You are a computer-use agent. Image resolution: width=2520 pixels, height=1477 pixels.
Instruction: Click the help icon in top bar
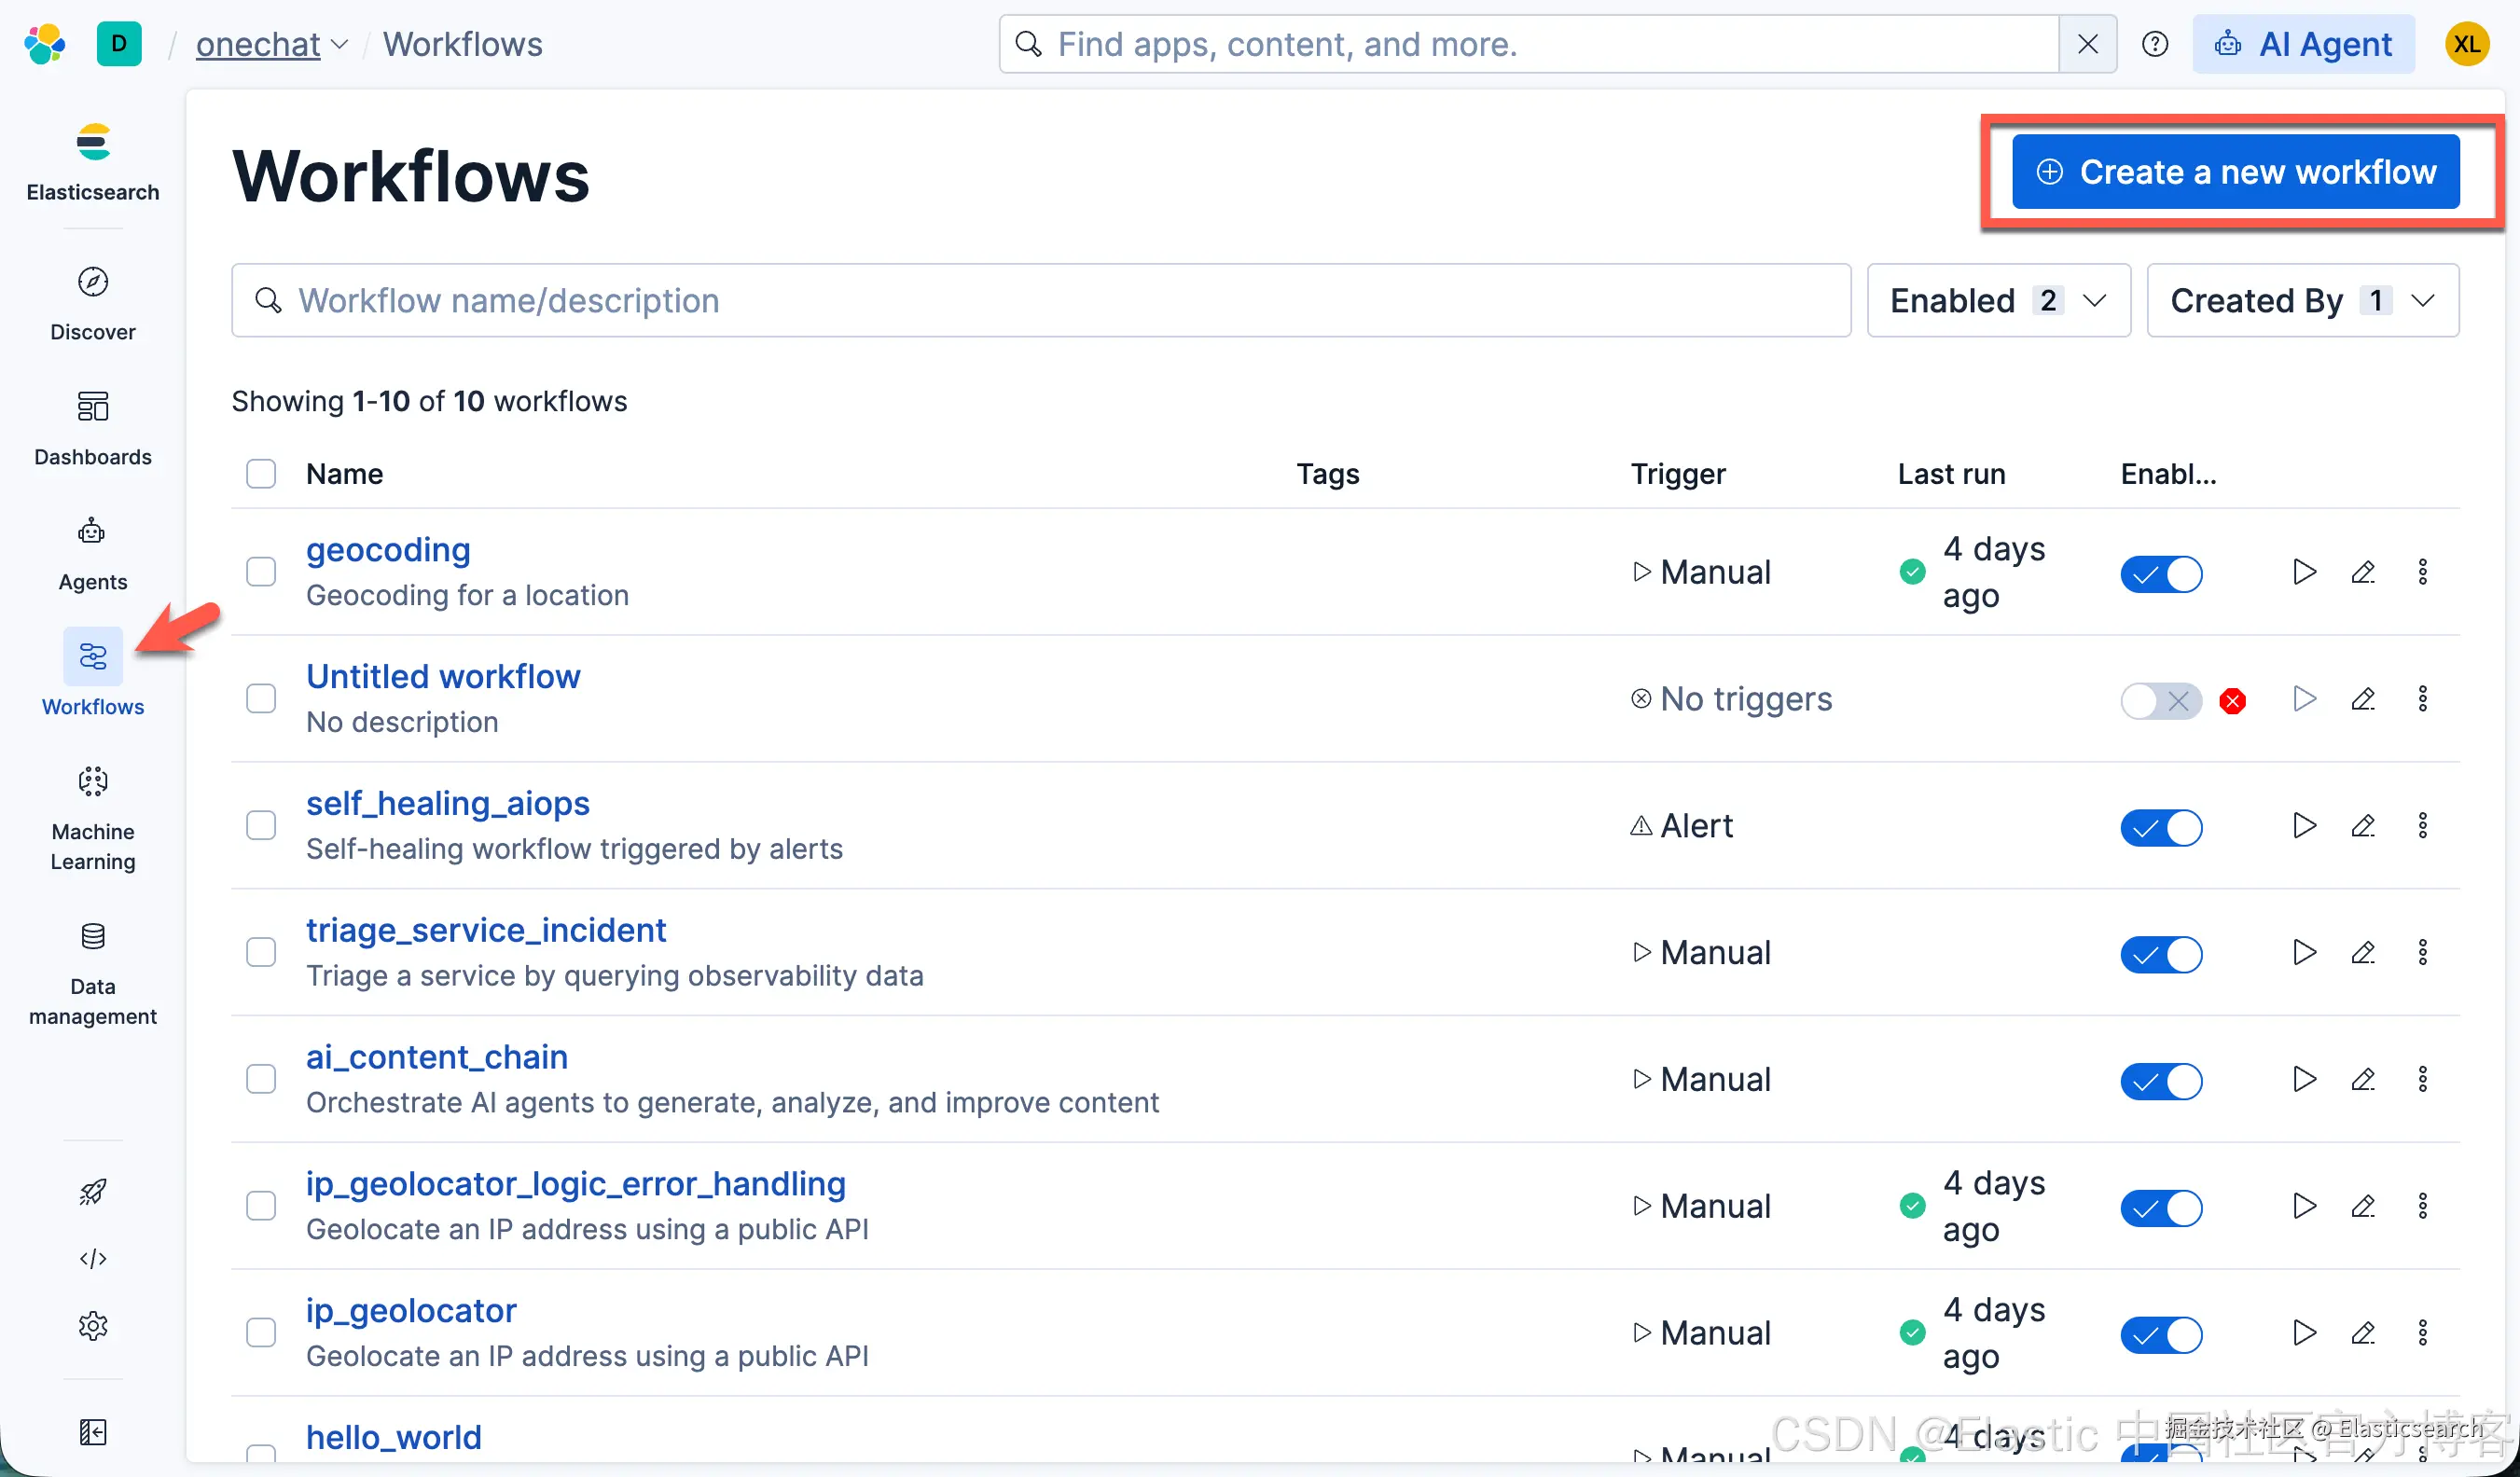coord(2154,44)
